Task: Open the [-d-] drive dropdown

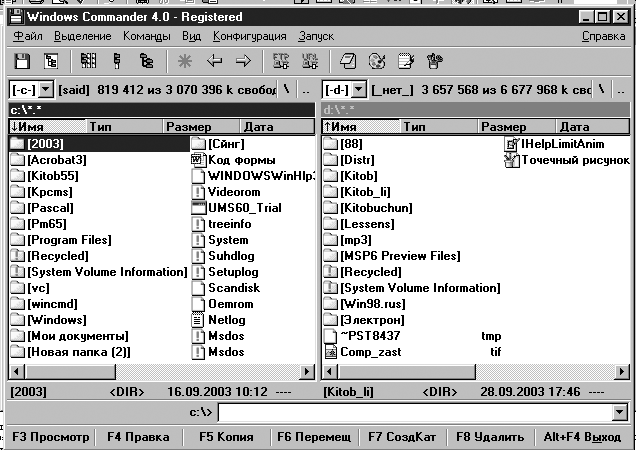Action: coord(359,89)
